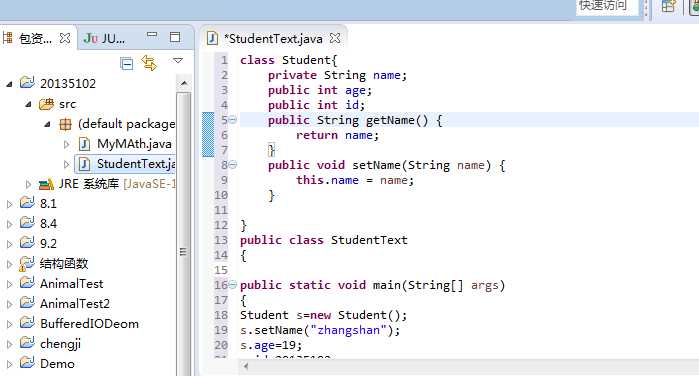Select the 结构函数 project
Image resolution: width=699 pixels, height=376 pixels.
coord(64,264)
